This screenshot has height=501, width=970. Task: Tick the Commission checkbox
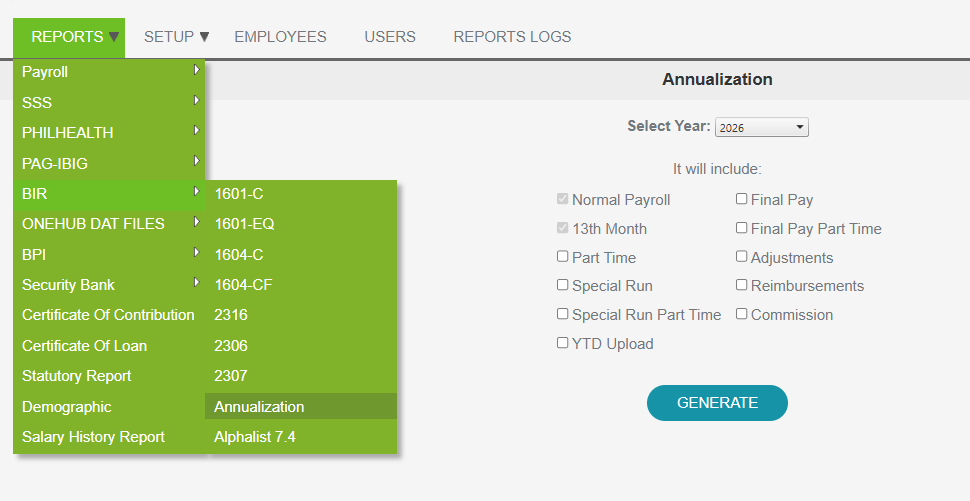point(742,314)
